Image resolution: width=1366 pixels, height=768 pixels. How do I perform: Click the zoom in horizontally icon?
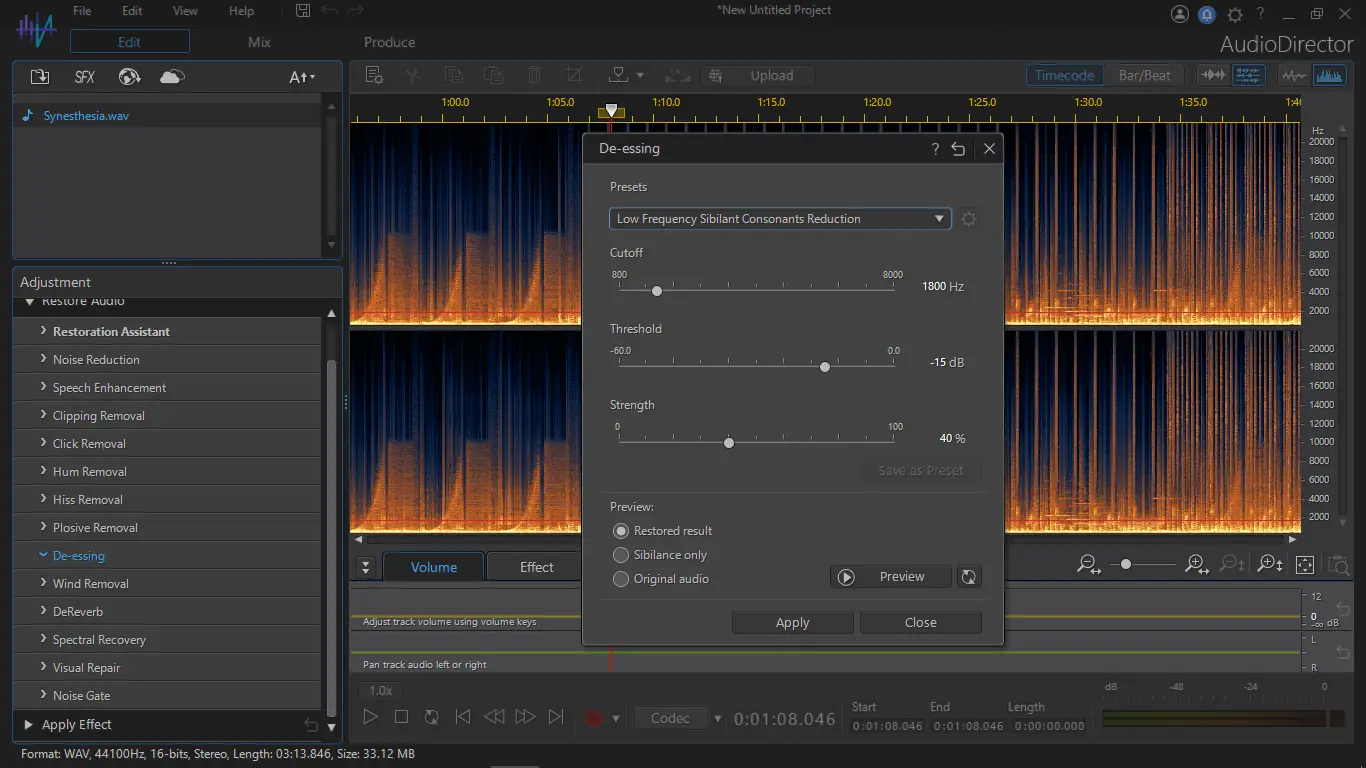[1196, 565]
